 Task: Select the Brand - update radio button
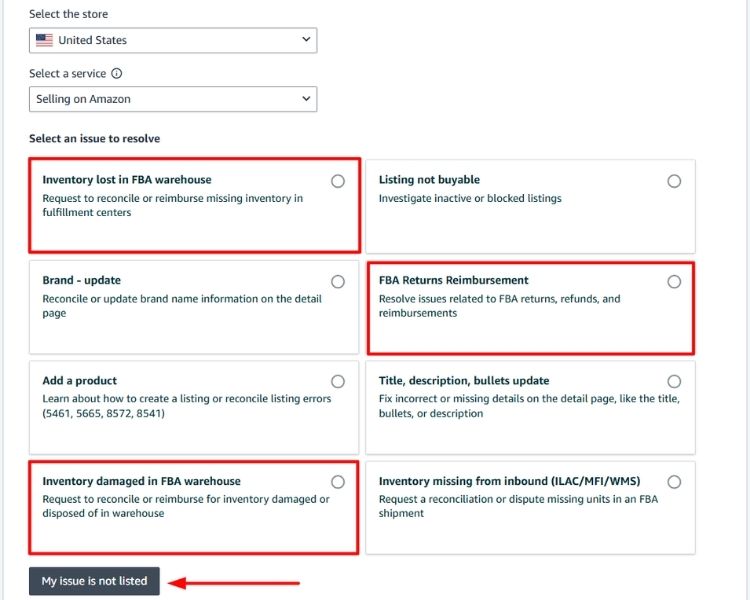pos(338,281)
